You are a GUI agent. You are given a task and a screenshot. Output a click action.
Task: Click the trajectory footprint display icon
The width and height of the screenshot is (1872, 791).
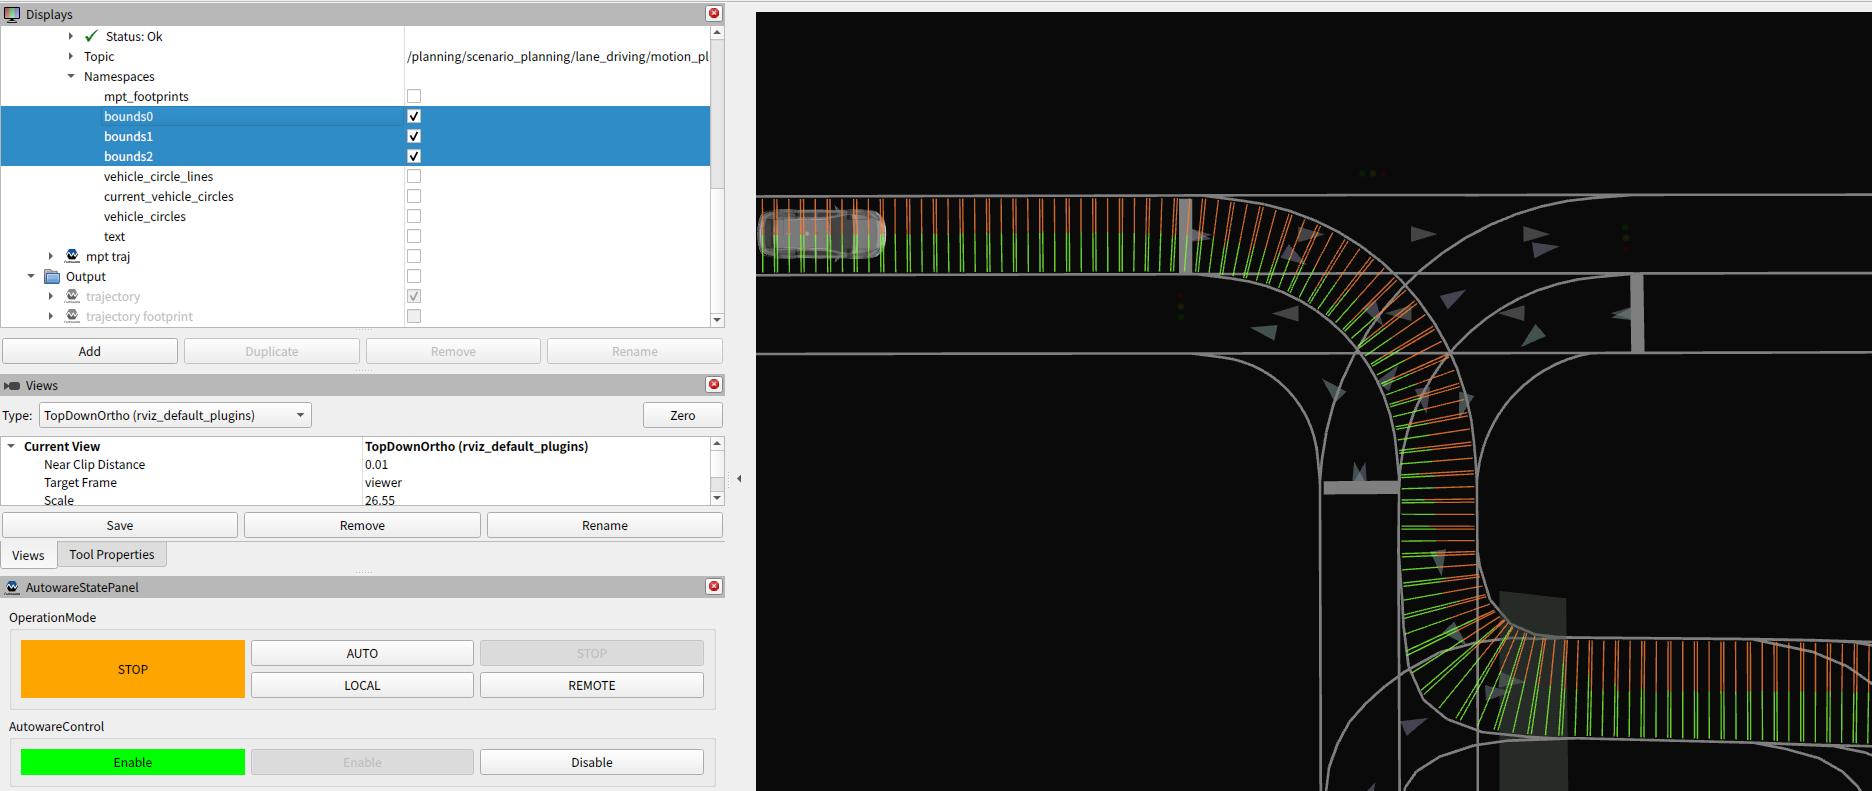[x=72, y=316]
